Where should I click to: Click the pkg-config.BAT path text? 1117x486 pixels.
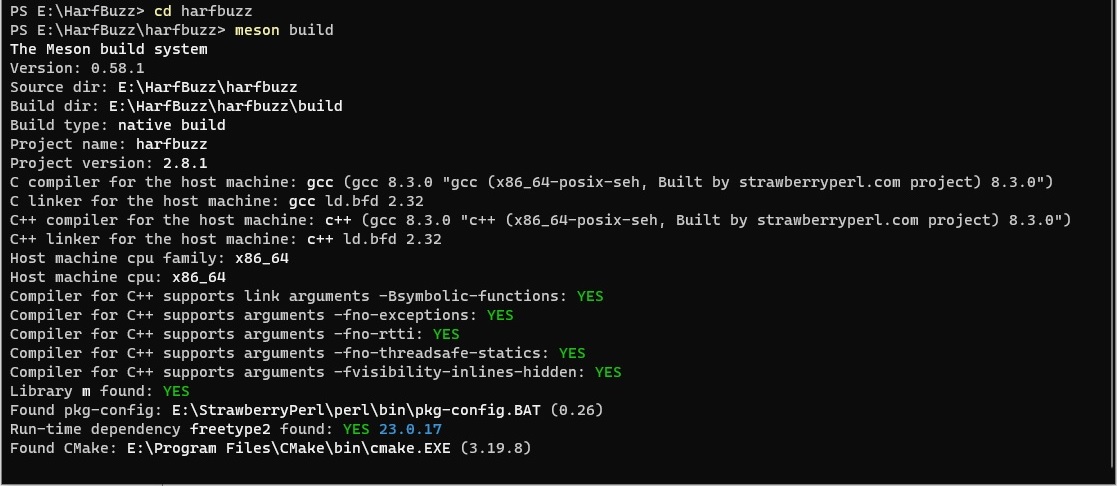[x=356, y=410]
